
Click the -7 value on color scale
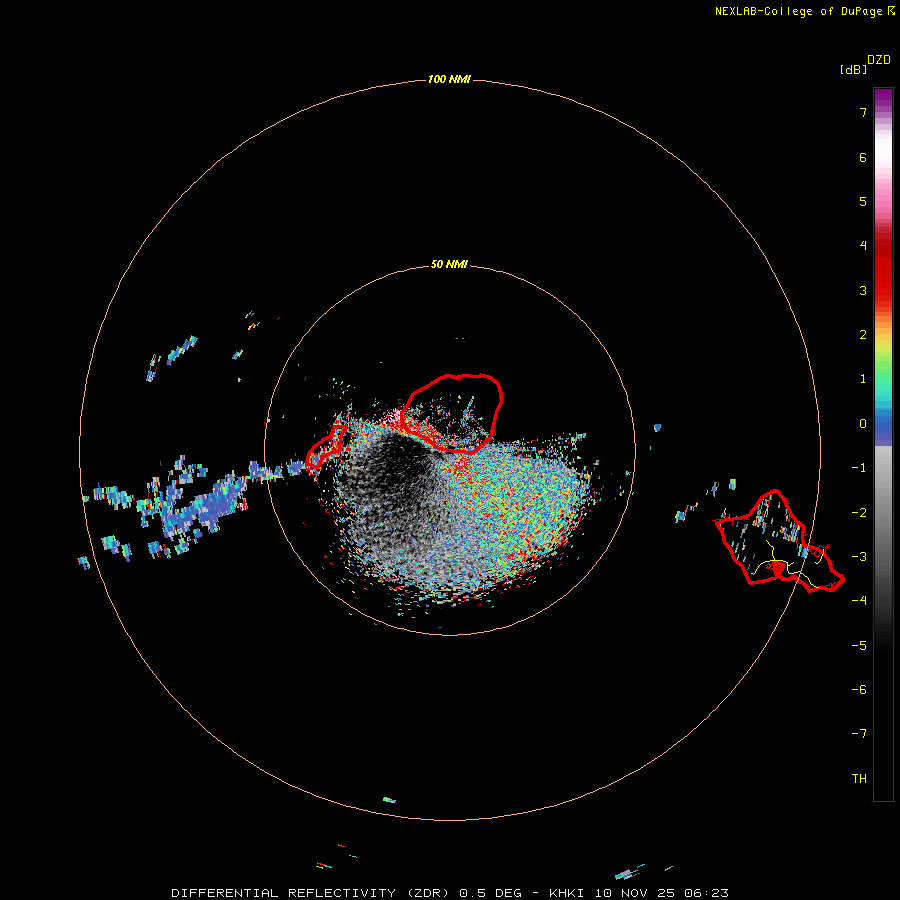[859, 734]
